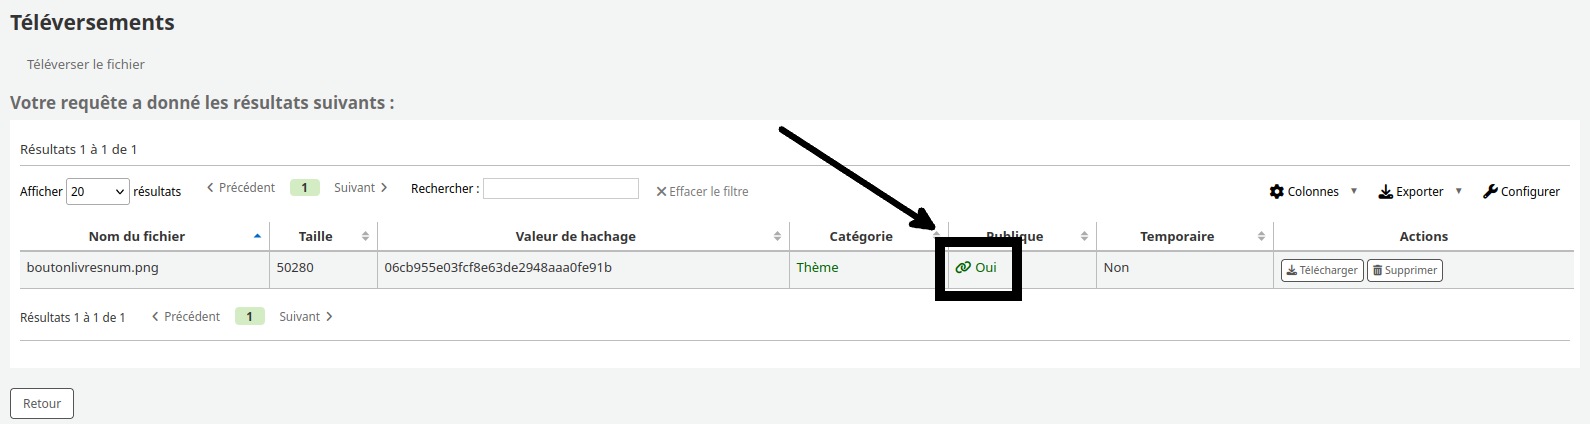Expand the Colonnes dropdown arrow
The width and height of the screenshot is (1590, 424).
(1354, 191)
